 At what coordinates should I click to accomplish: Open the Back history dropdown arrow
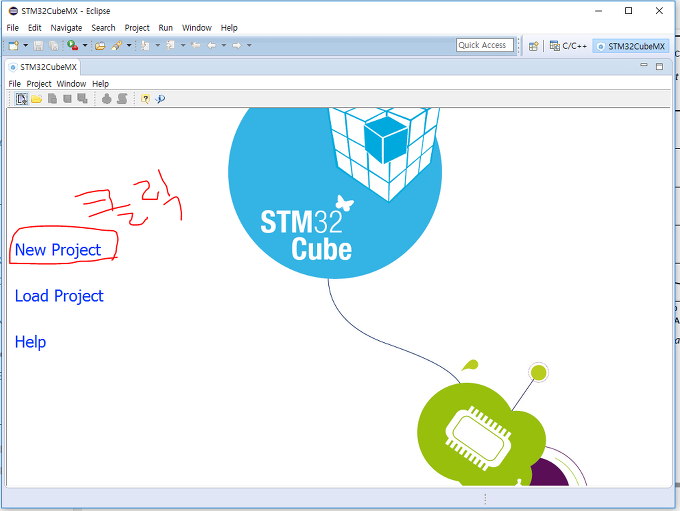tap(224, 45)
